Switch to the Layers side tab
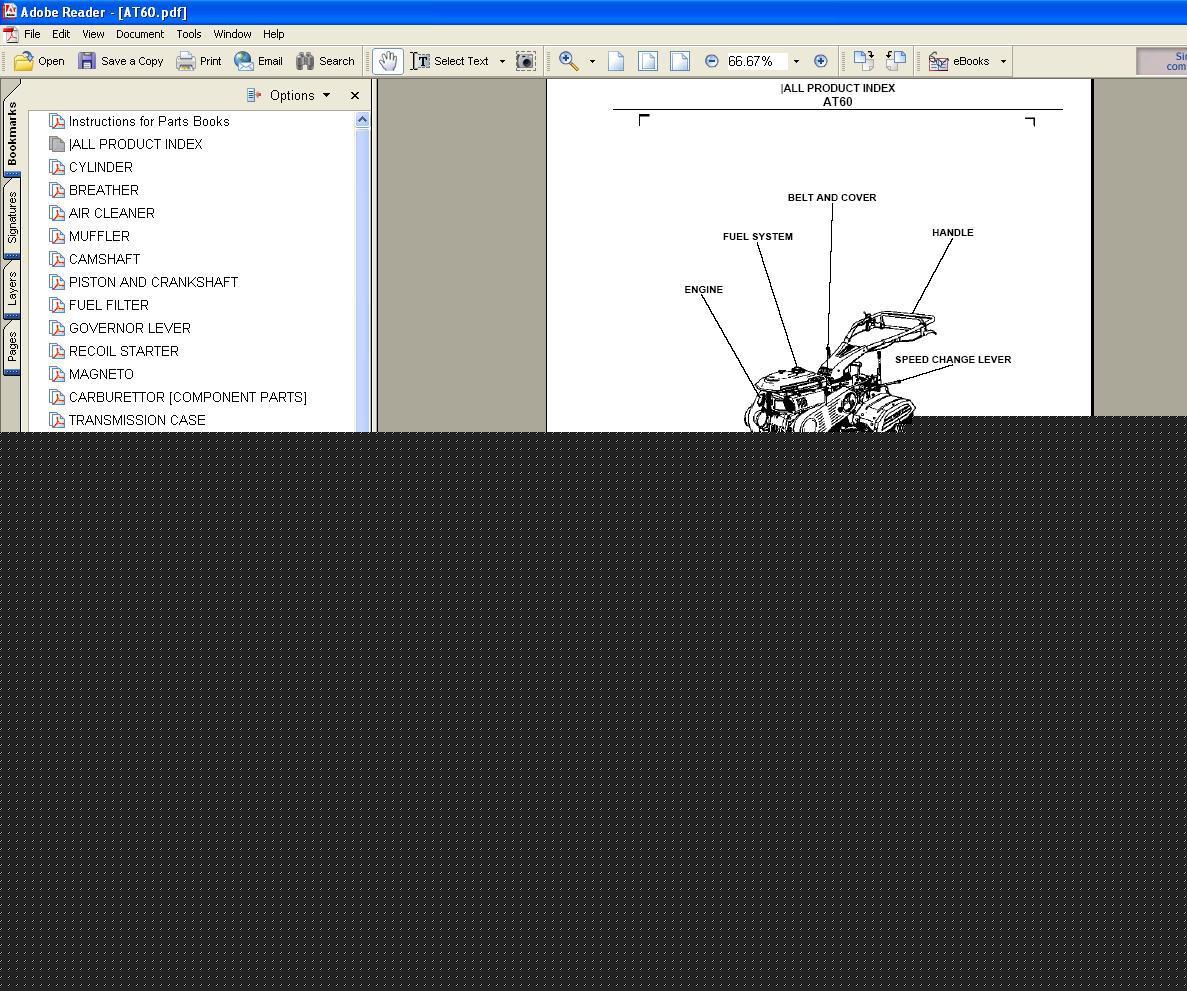 pos(12,289)
